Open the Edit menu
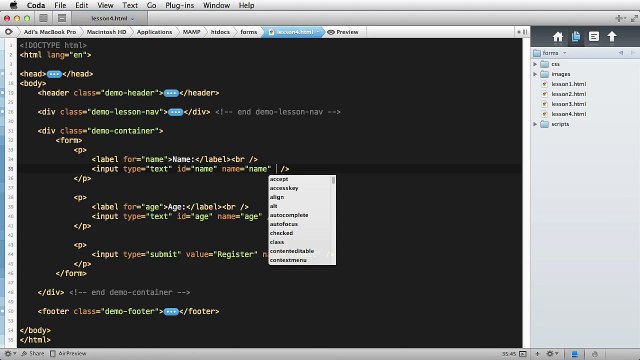This screenshot has height=360, width=640. coord(82,5)
